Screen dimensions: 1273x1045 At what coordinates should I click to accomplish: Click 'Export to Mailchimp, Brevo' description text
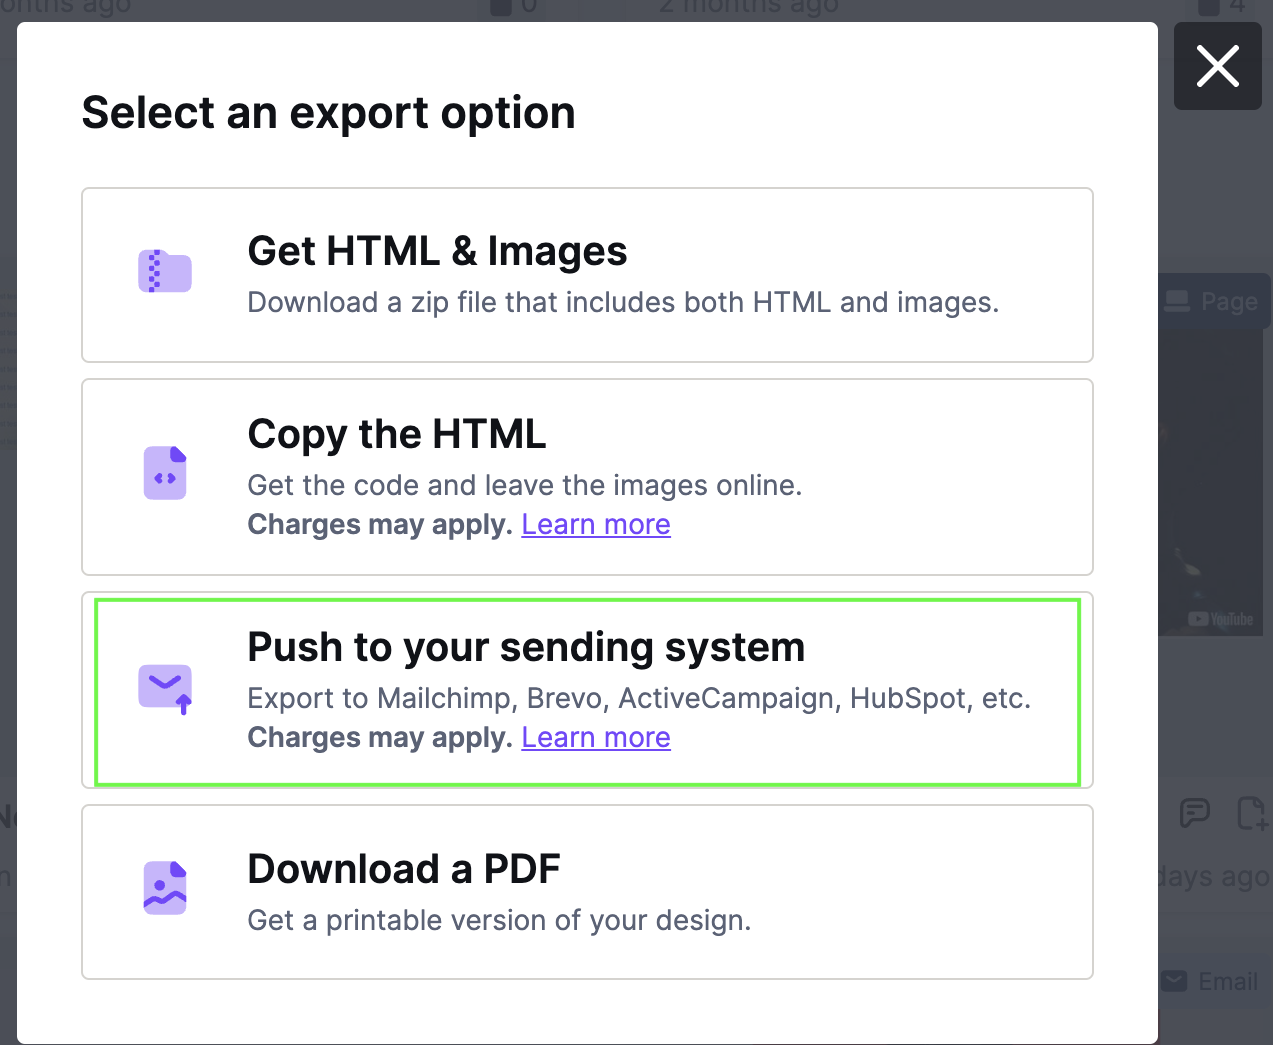[639, 698]
